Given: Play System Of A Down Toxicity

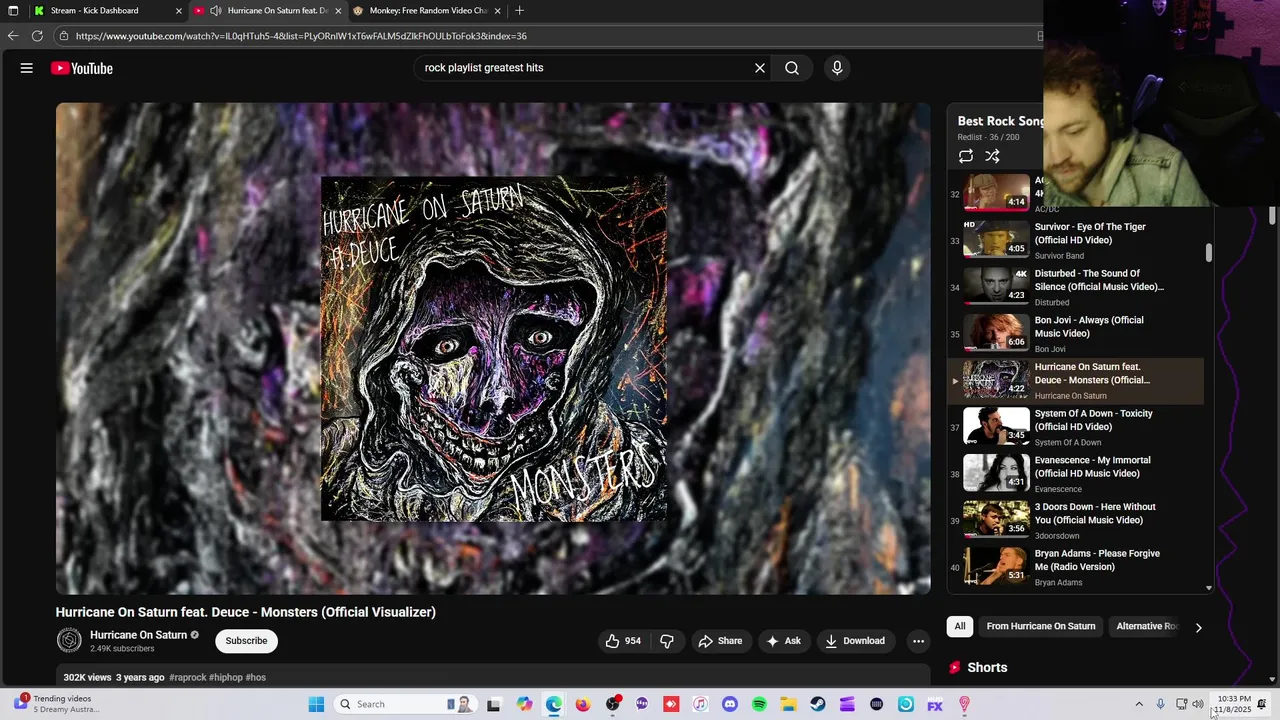Looking at the screenshot, I should [x=1078, y=427].
